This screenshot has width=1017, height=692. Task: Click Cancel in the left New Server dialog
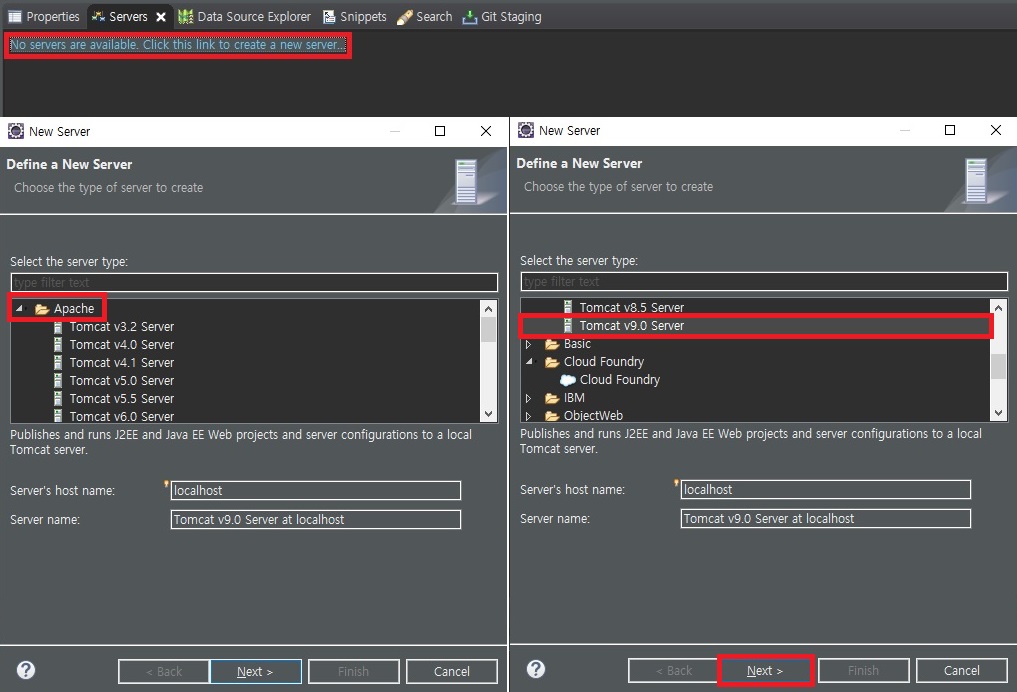tap(451, 672)
